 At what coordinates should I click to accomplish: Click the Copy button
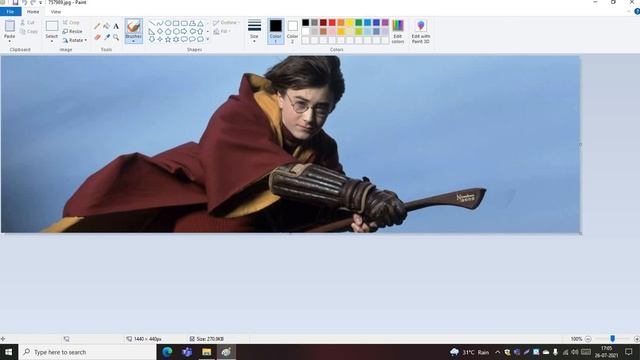(x=29, y=31)
